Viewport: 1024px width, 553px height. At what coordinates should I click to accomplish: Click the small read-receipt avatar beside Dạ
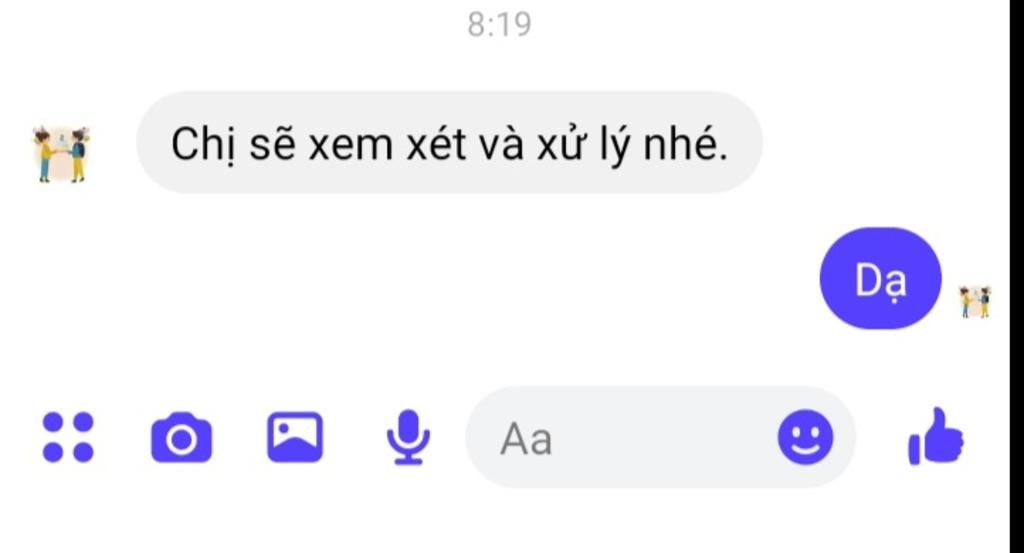(x=974, y=302)
